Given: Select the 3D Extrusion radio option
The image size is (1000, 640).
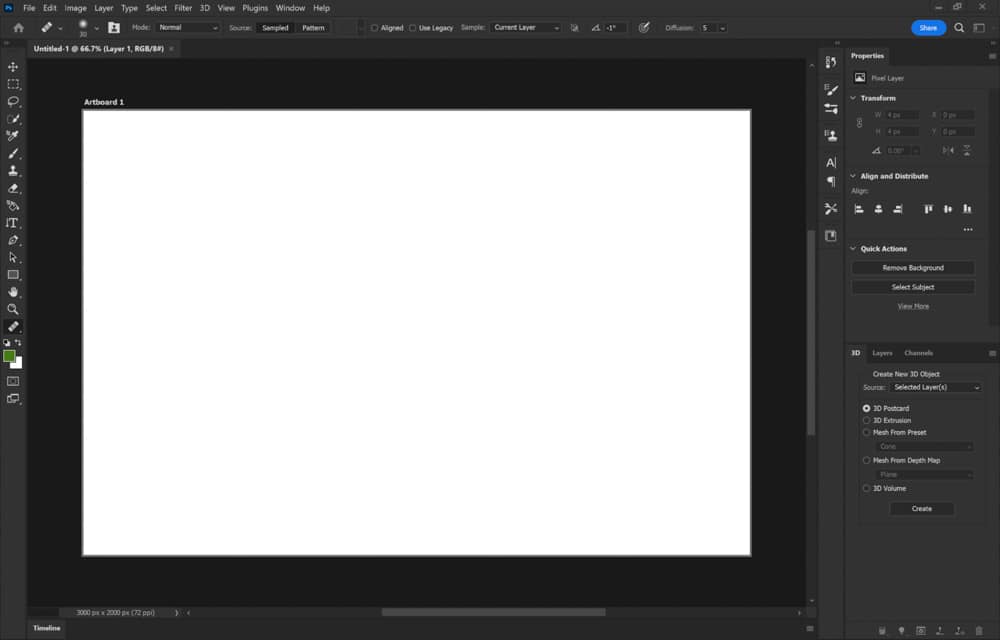Looking at the screenshot, I should pos(866,420).
